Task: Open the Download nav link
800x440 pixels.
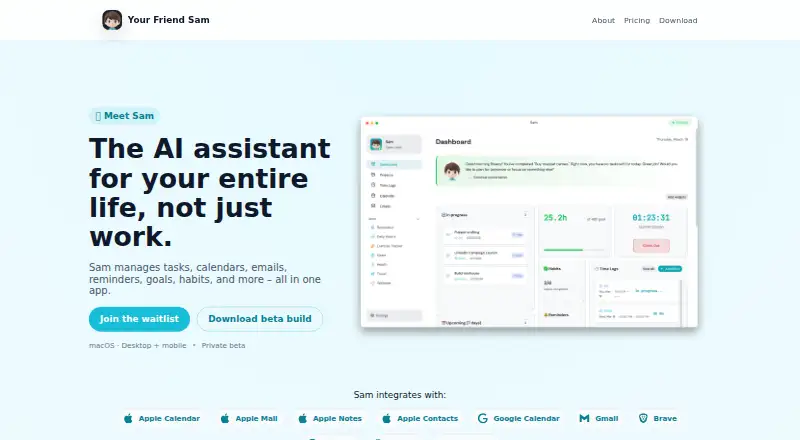Action: (x=678, y=20)
